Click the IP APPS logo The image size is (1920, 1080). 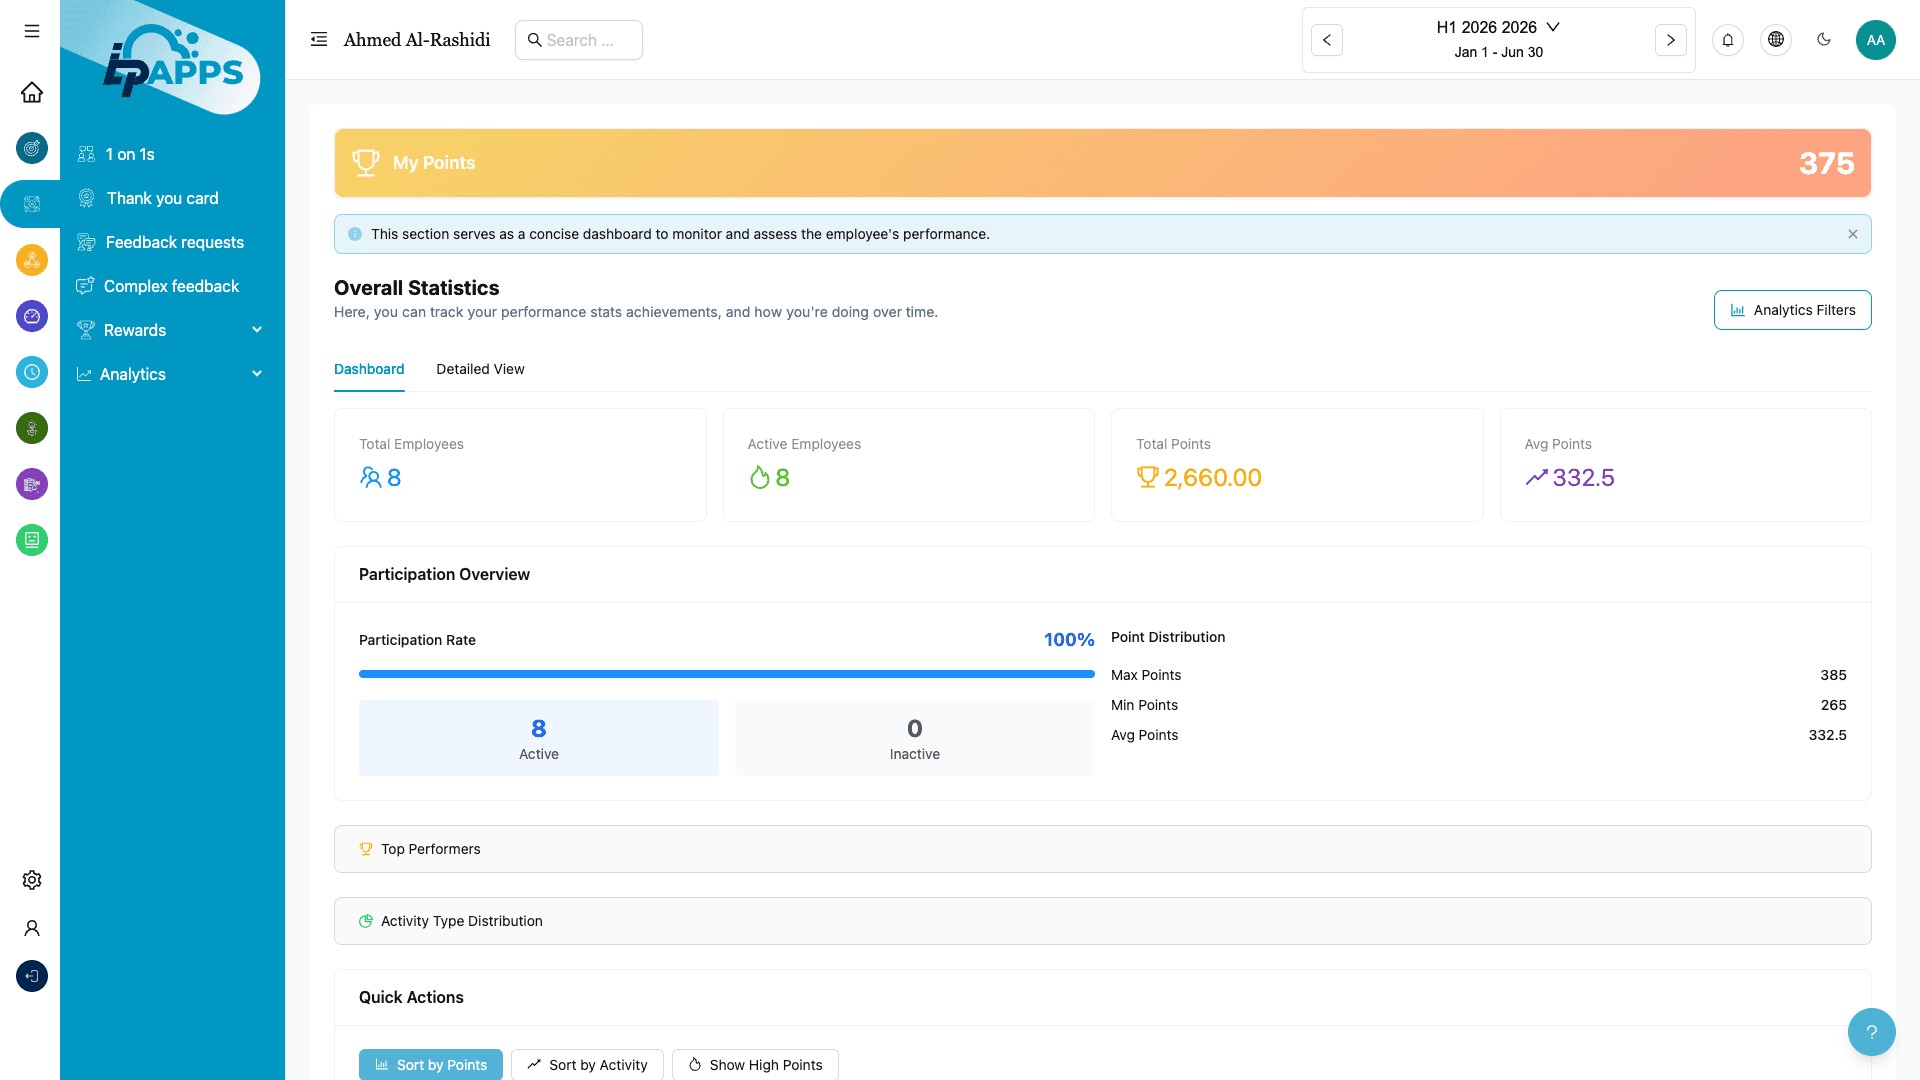click(173, 62)
